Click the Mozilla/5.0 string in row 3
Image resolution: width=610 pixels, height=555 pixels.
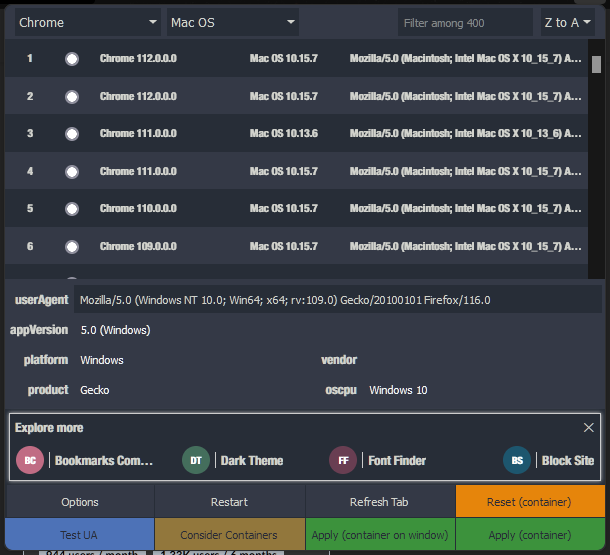pos(465,133)
